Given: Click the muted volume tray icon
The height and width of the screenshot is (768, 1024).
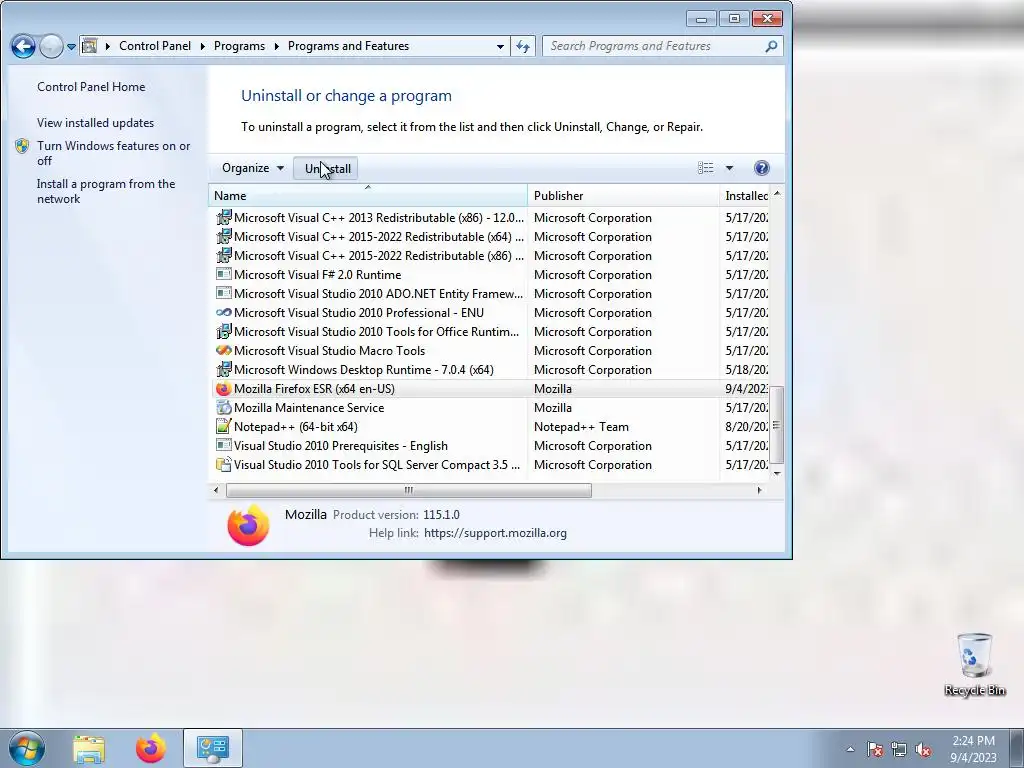Looking at the screenshot, I should click(x=923, y=749).
